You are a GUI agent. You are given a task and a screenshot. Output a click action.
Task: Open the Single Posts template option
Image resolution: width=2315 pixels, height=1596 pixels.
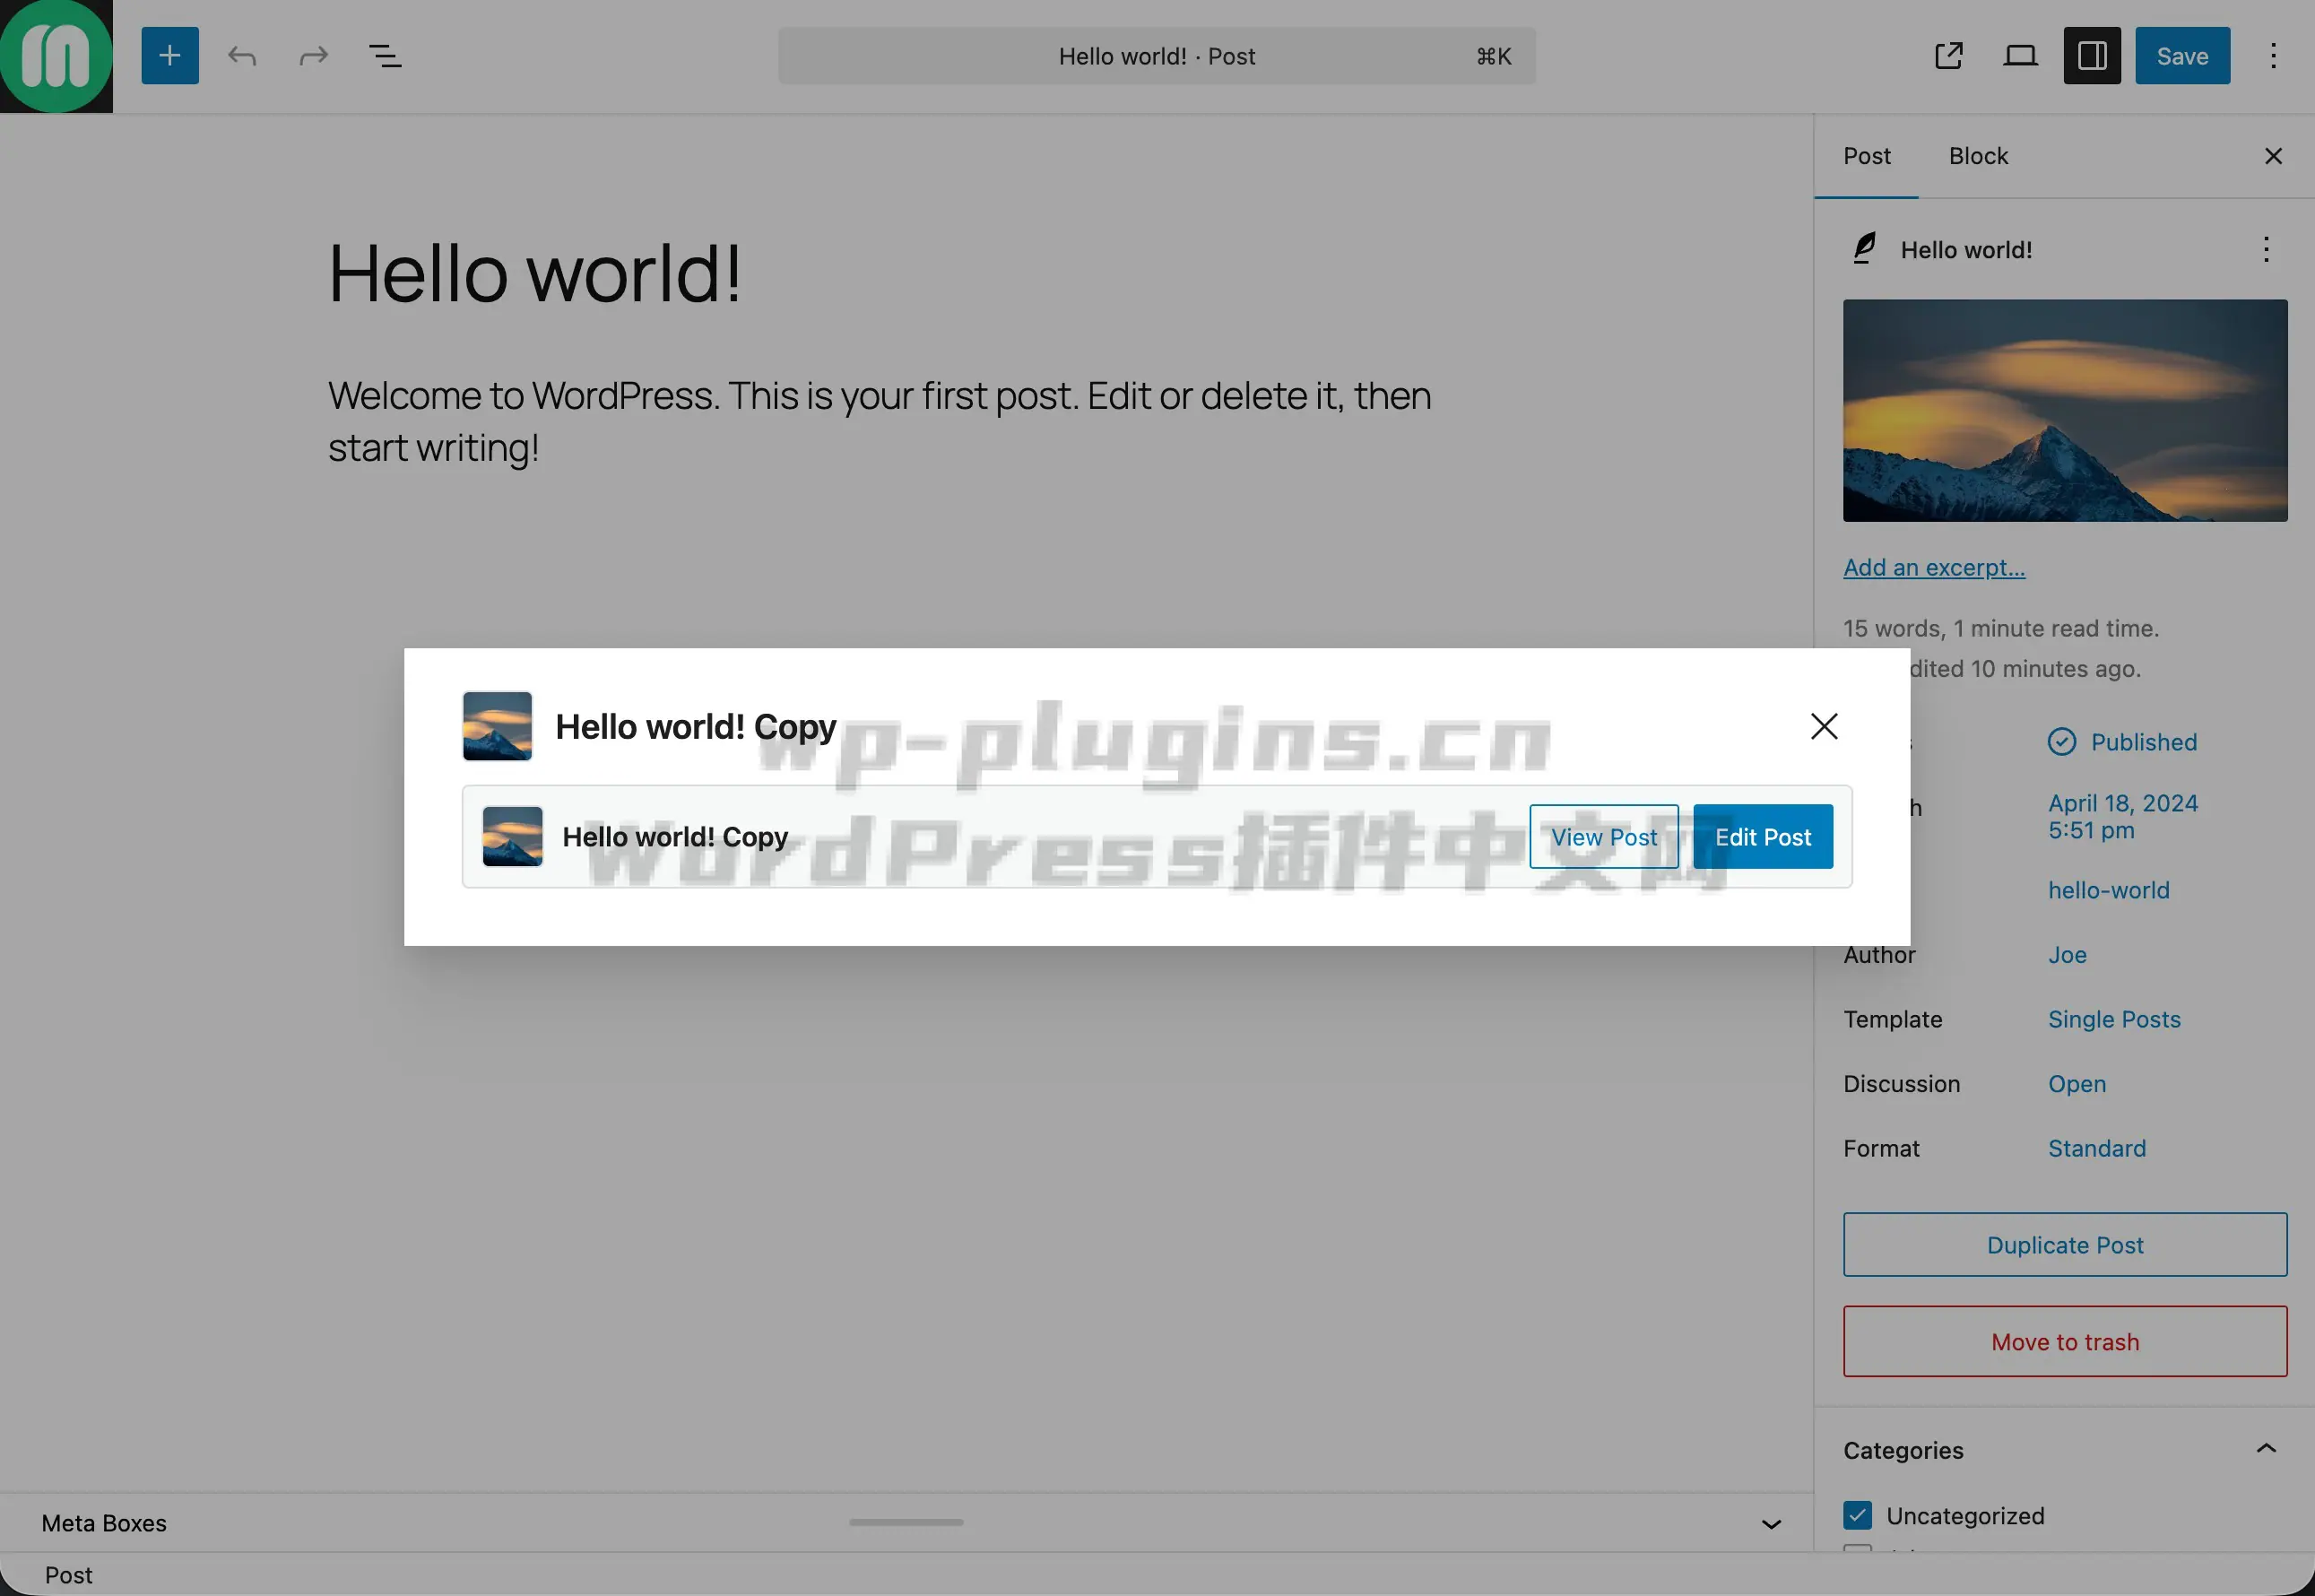2114,1019
